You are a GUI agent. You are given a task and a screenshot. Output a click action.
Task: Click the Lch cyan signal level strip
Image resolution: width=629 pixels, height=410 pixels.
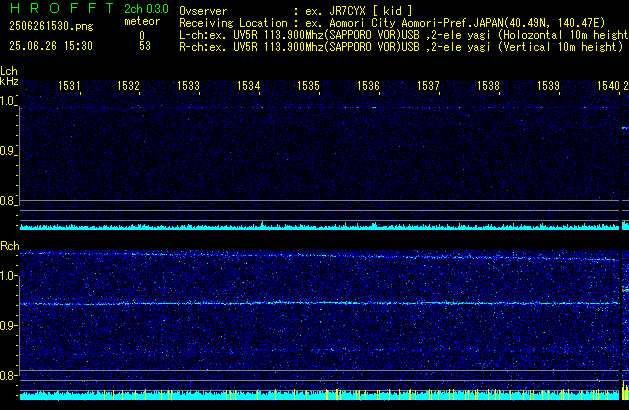(x=320, y=226)
